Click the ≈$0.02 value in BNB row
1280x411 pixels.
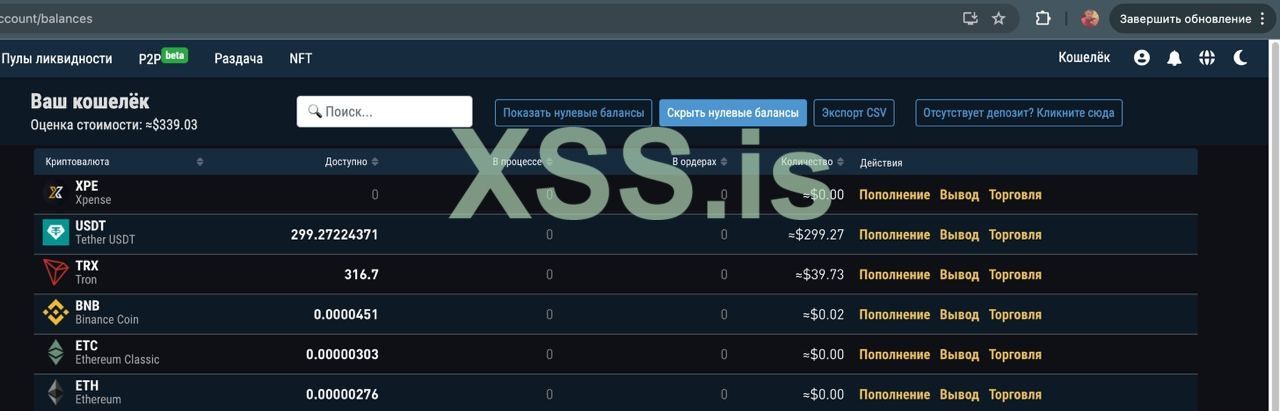[x=823, y=314]
